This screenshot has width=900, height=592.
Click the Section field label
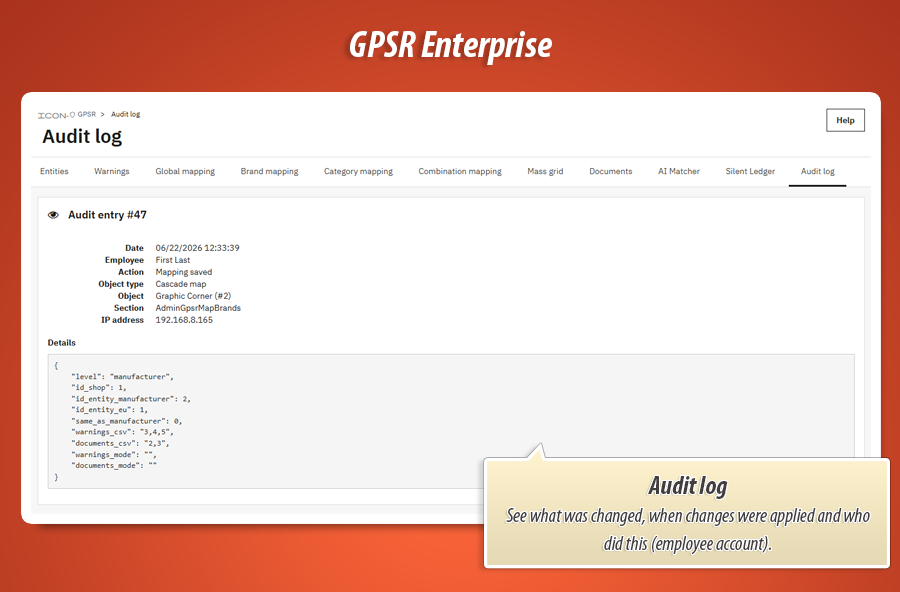(129, 308)
